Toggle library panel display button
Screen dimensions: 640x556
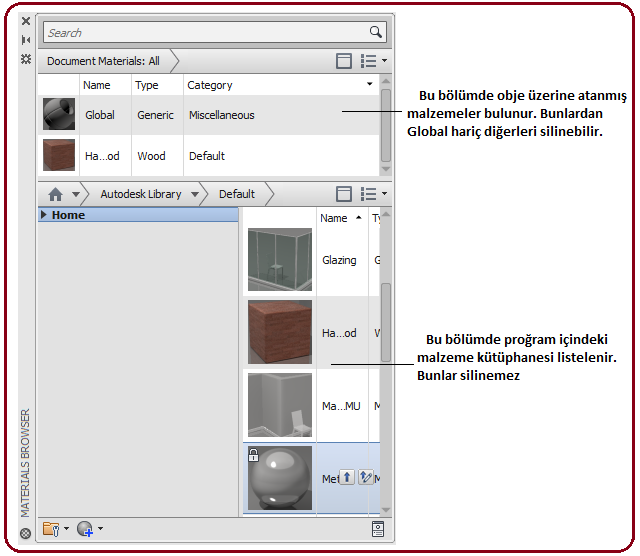click(344, 194)
